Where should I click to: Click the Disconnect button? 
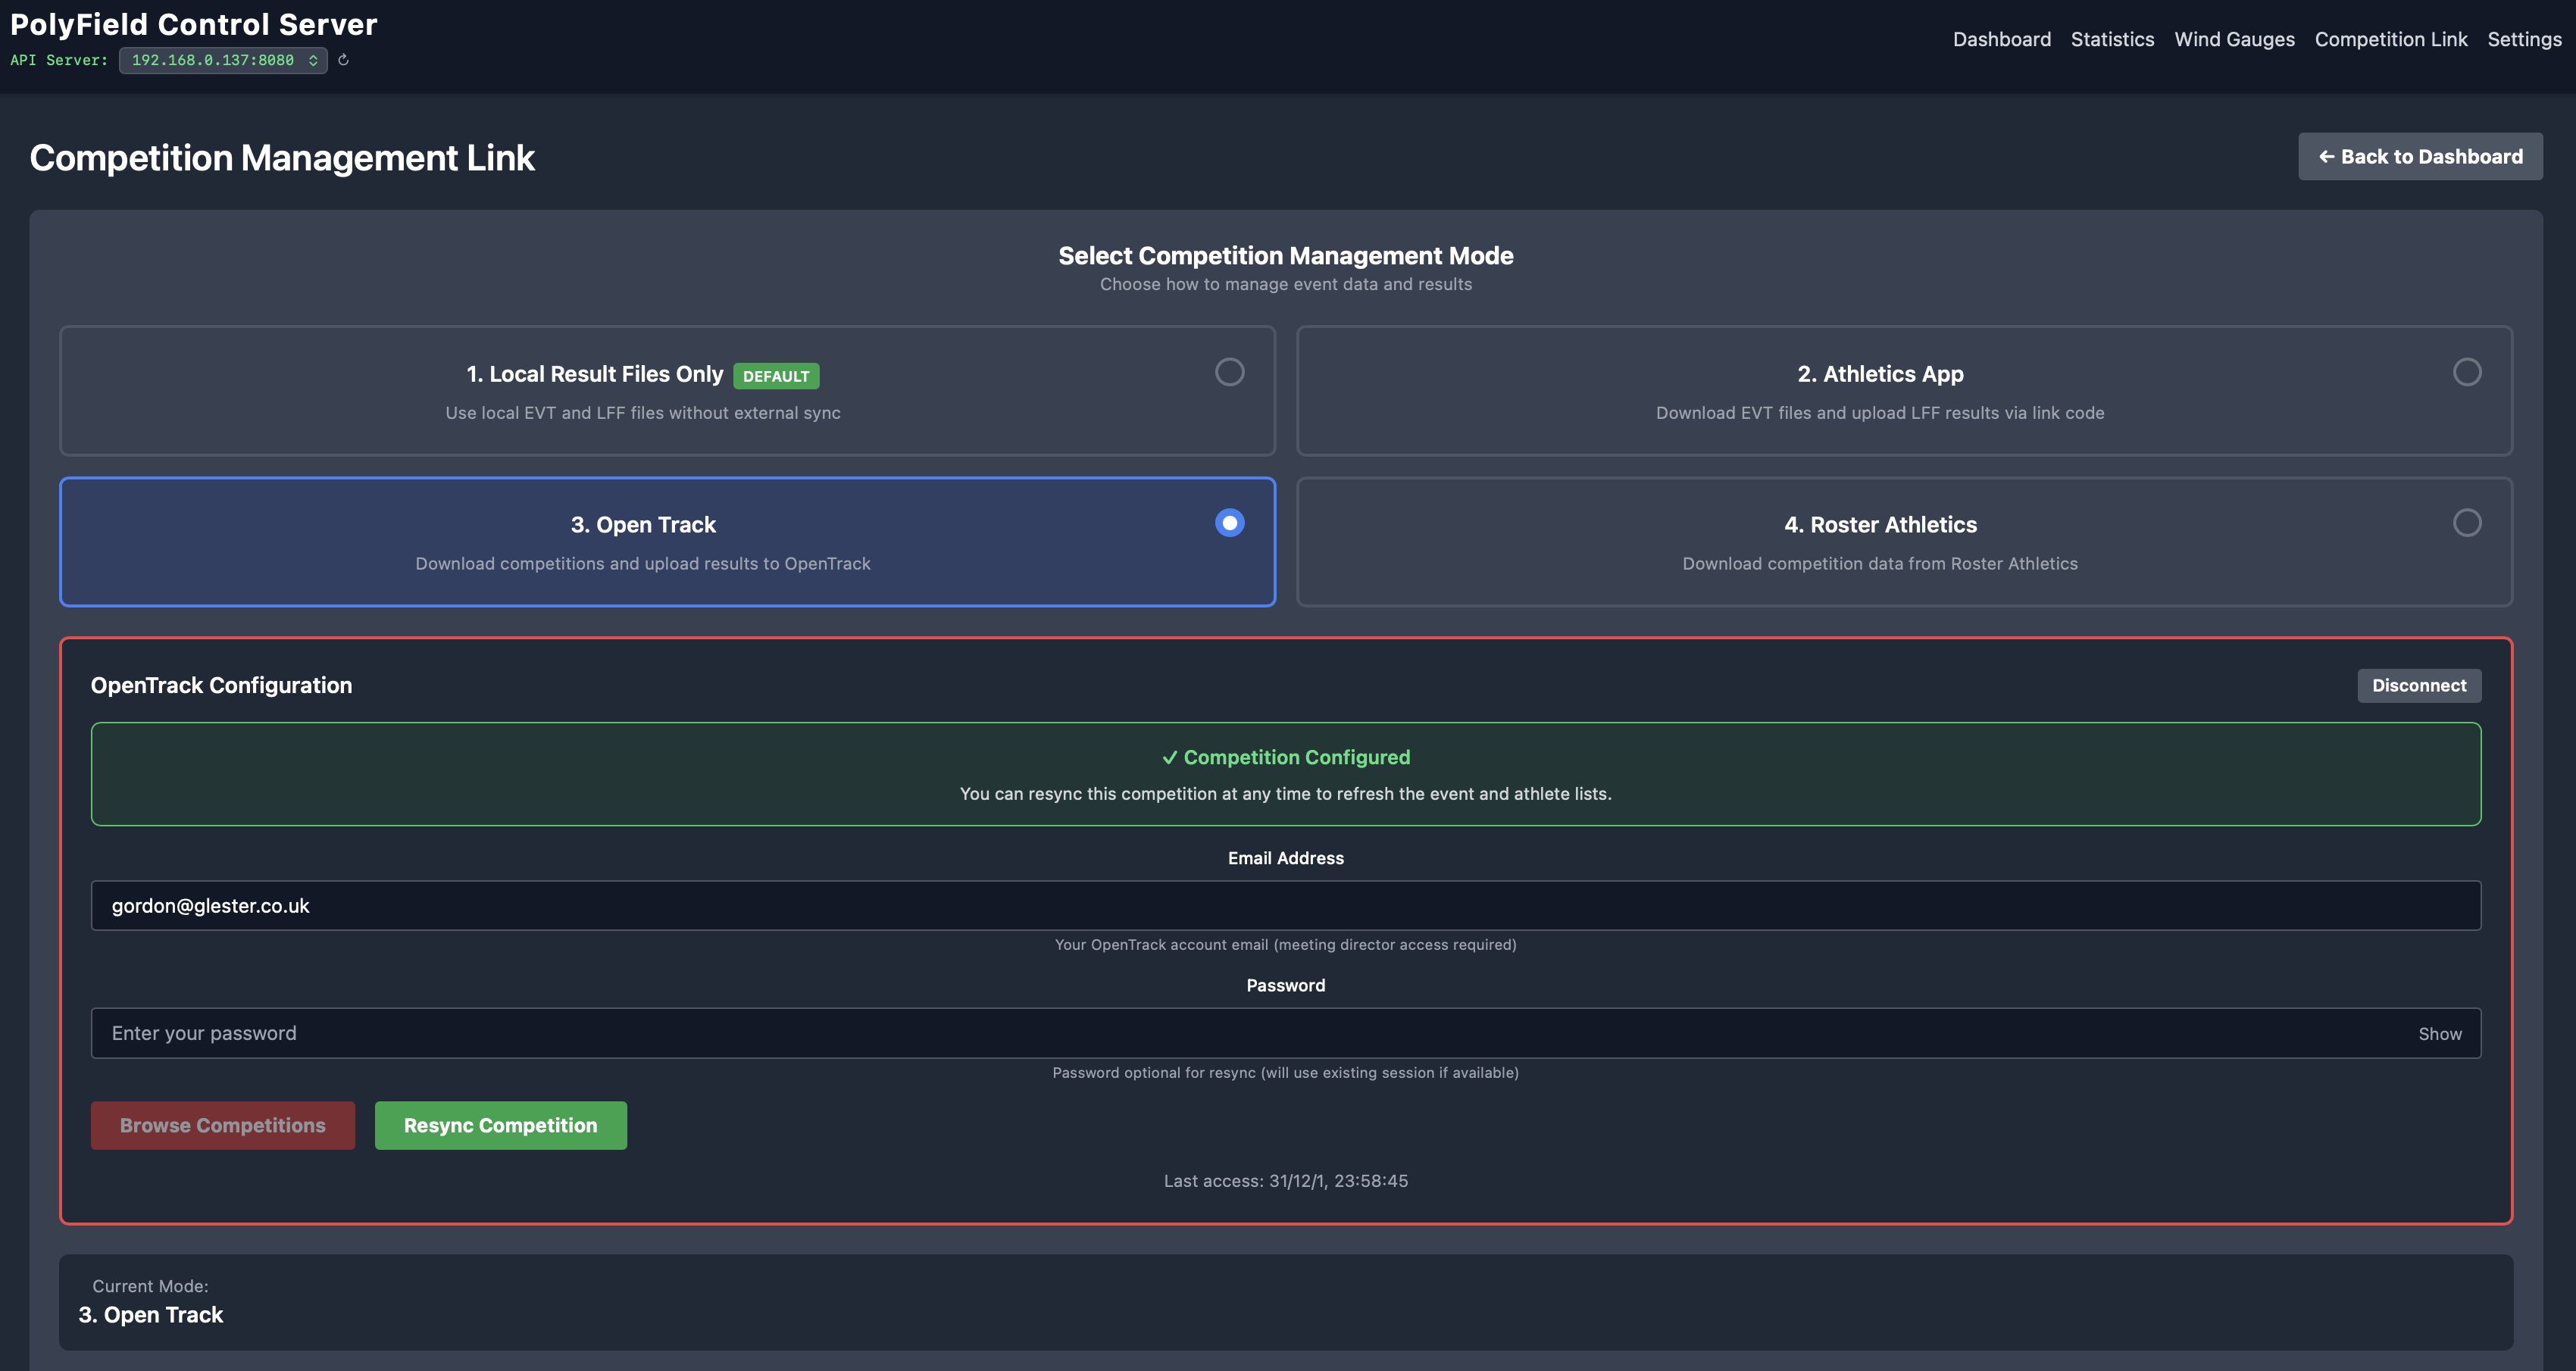point(2418,685)
